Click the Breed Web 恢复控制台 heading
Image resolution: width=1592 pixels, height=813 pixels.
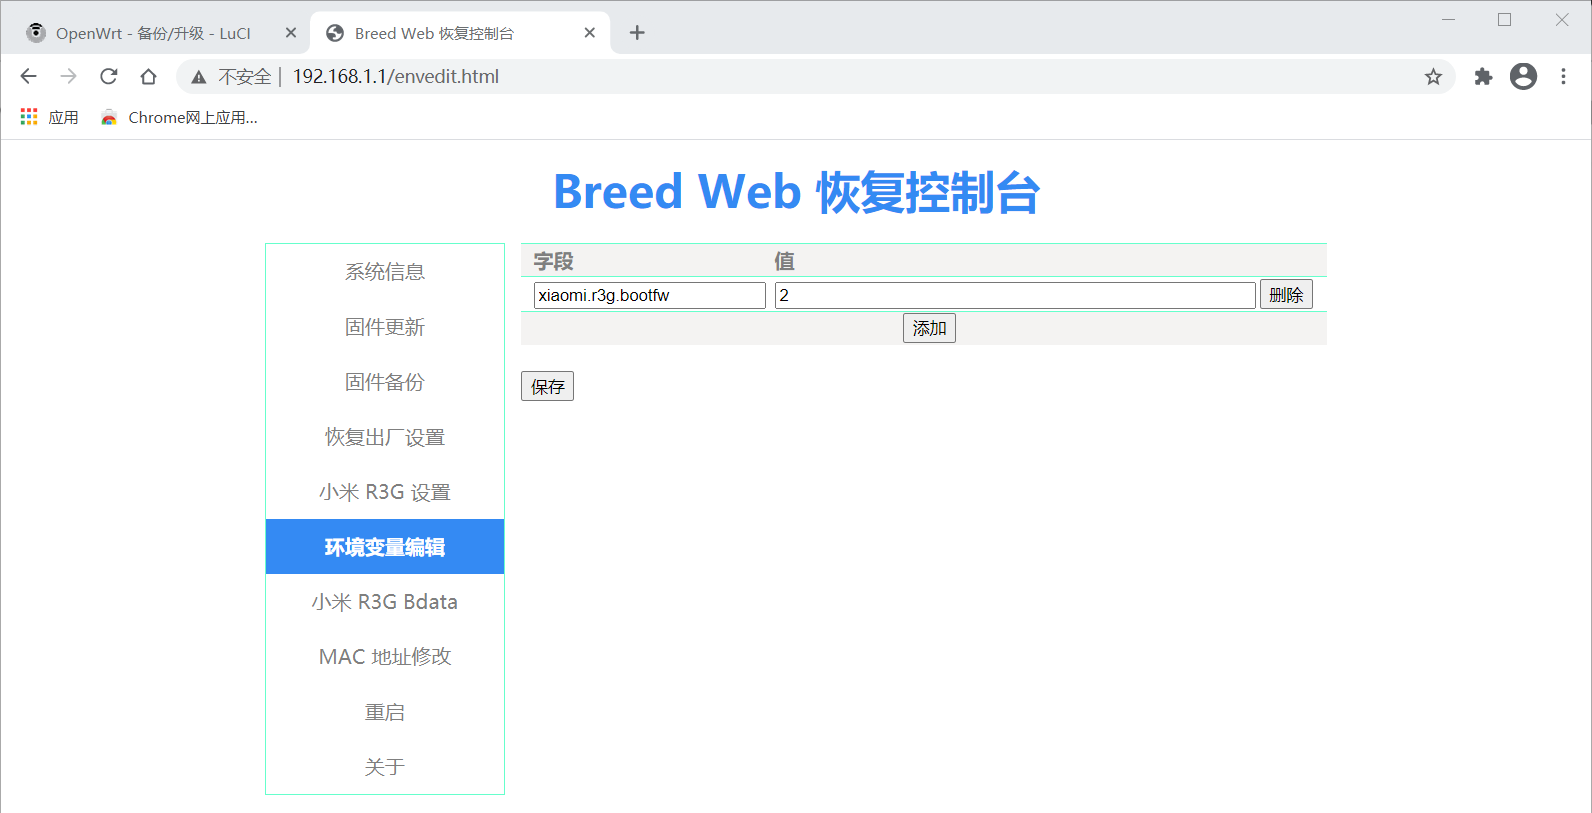point(796,192)
